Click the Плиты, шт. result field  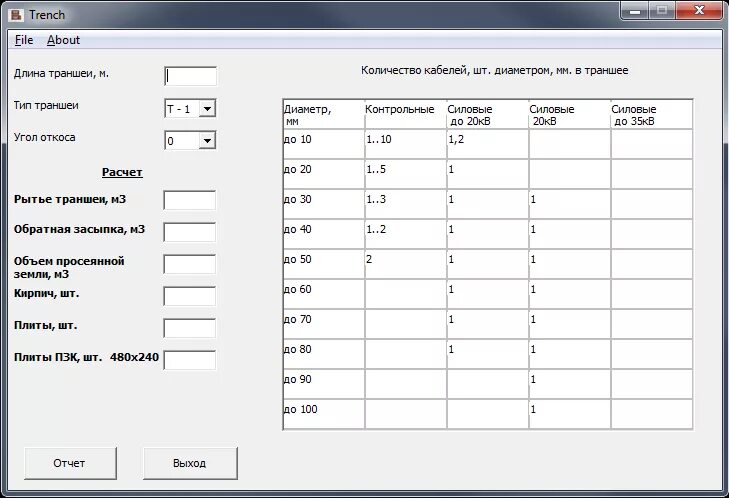point(190,328)
